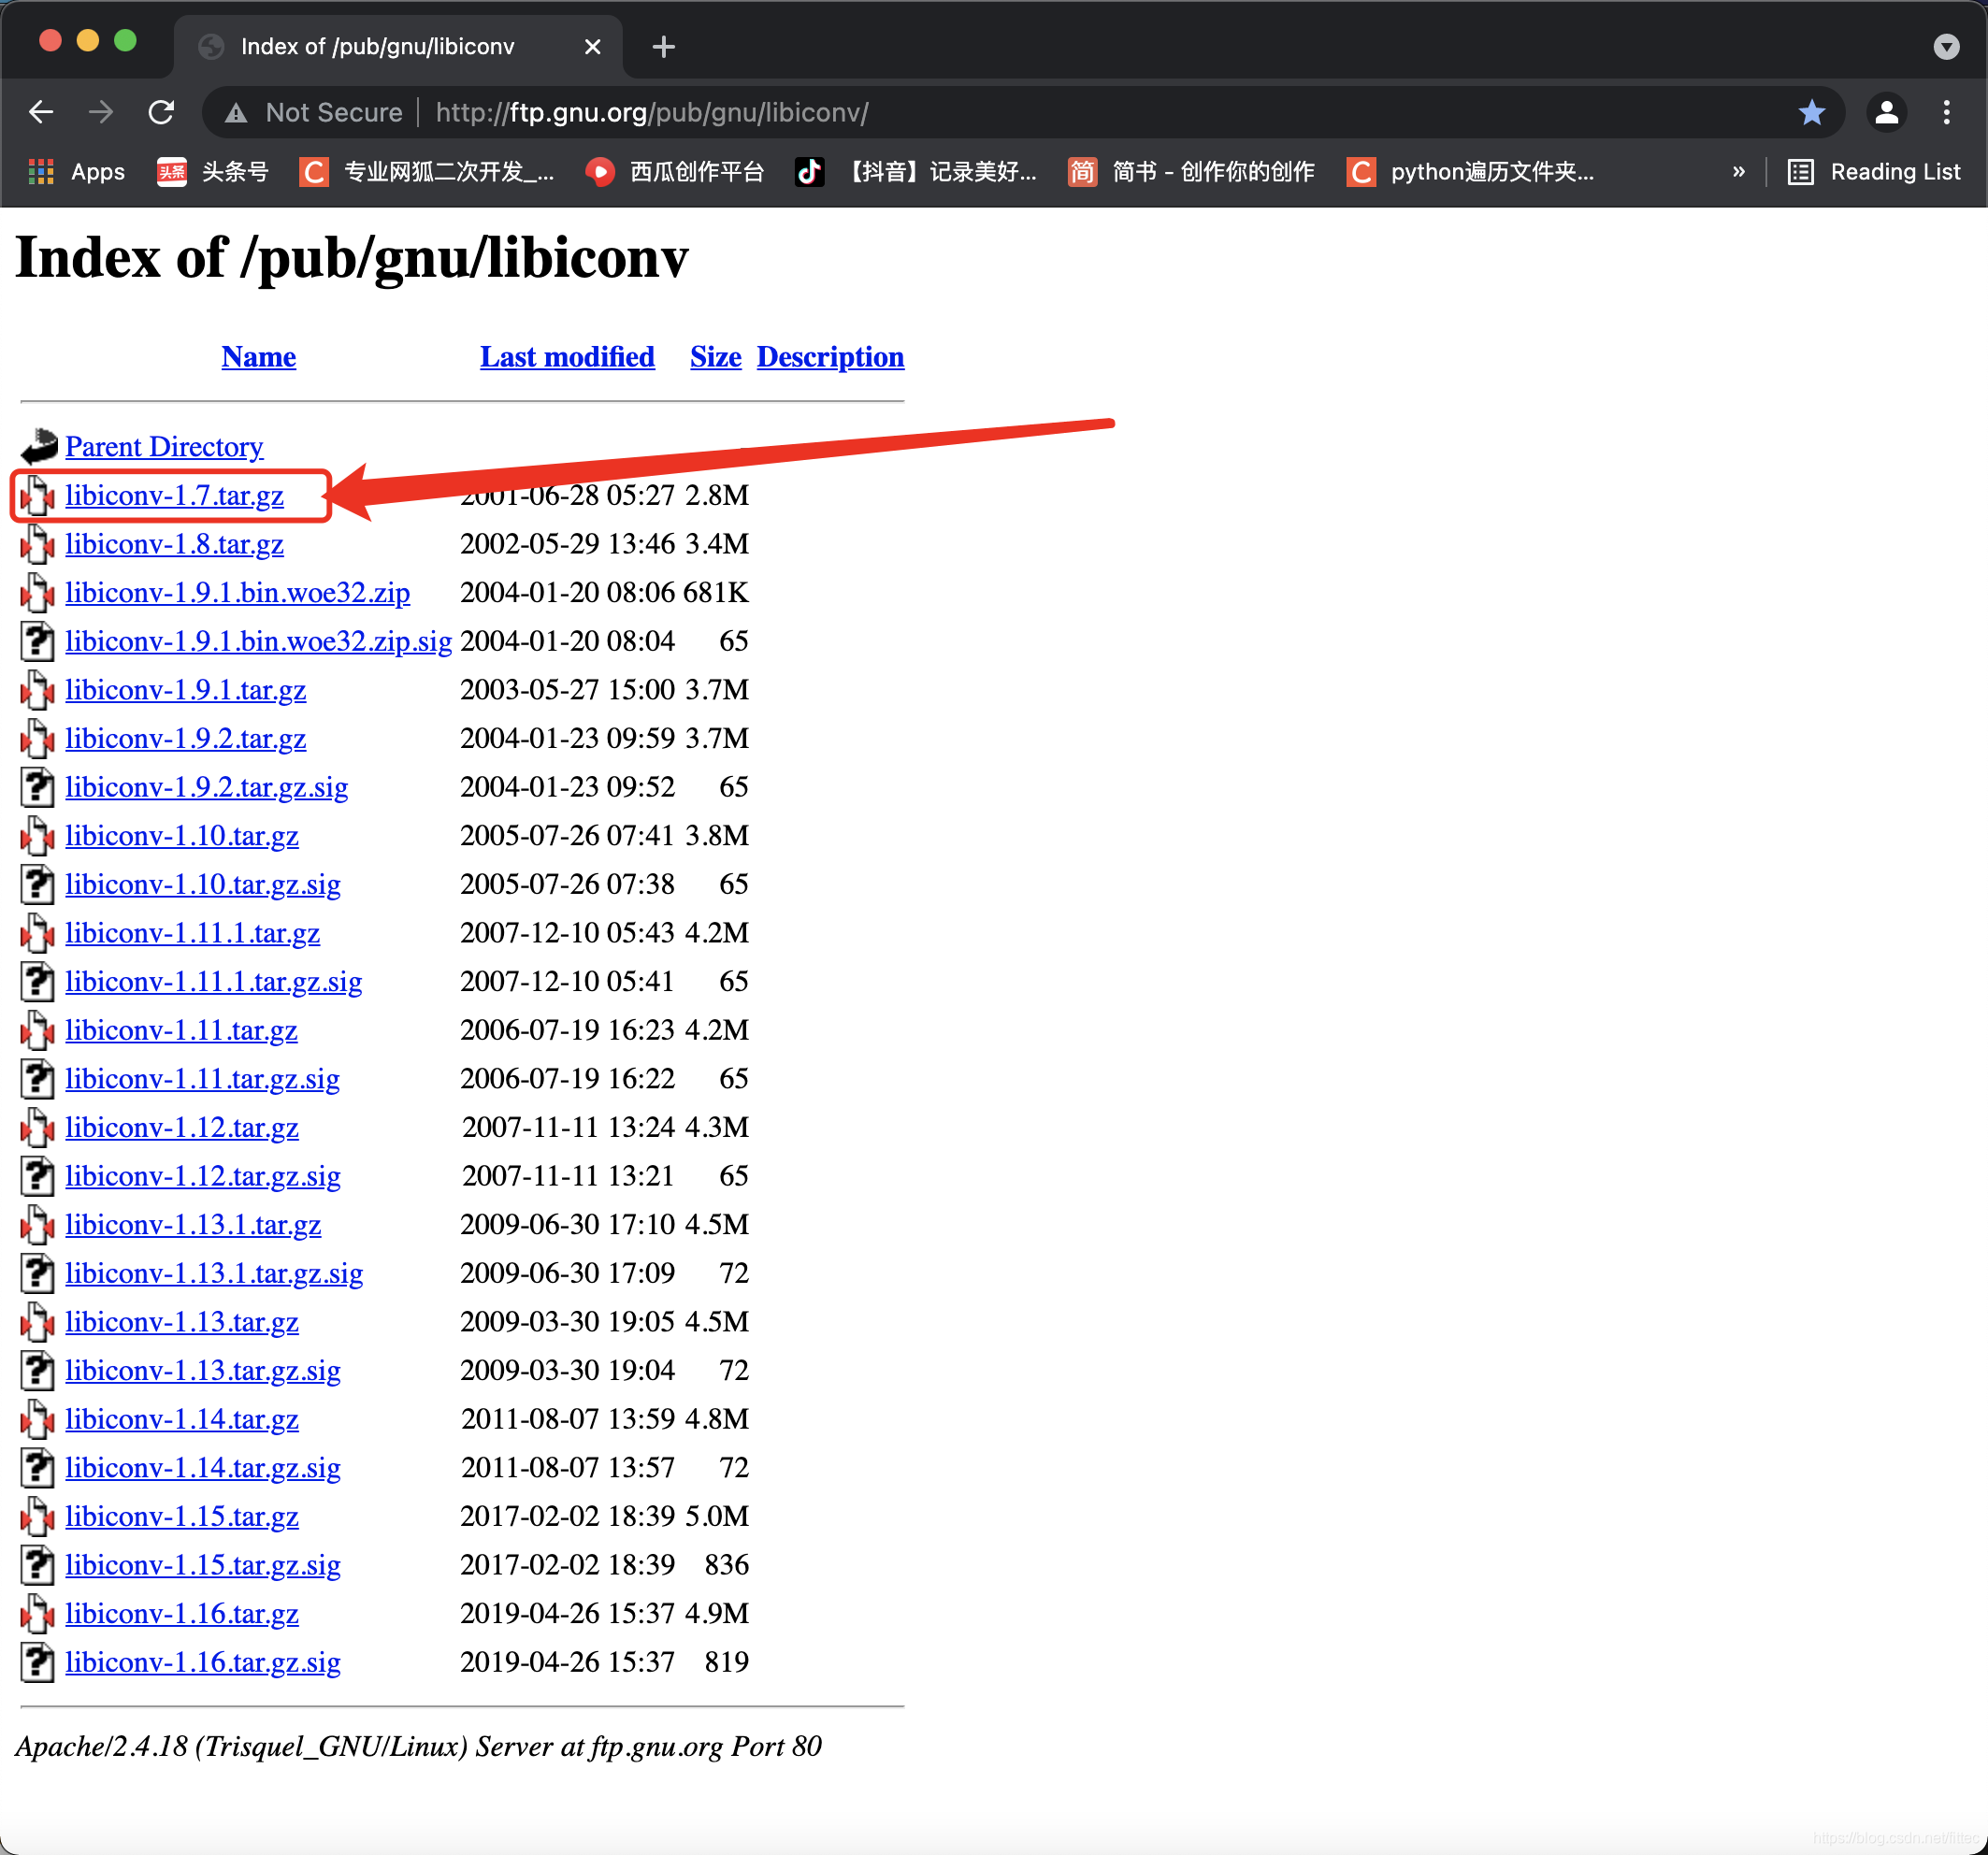Expand hidden bookmarks overflow chevron
Screen dimensions: 1988x1855
click(1738, 172)
